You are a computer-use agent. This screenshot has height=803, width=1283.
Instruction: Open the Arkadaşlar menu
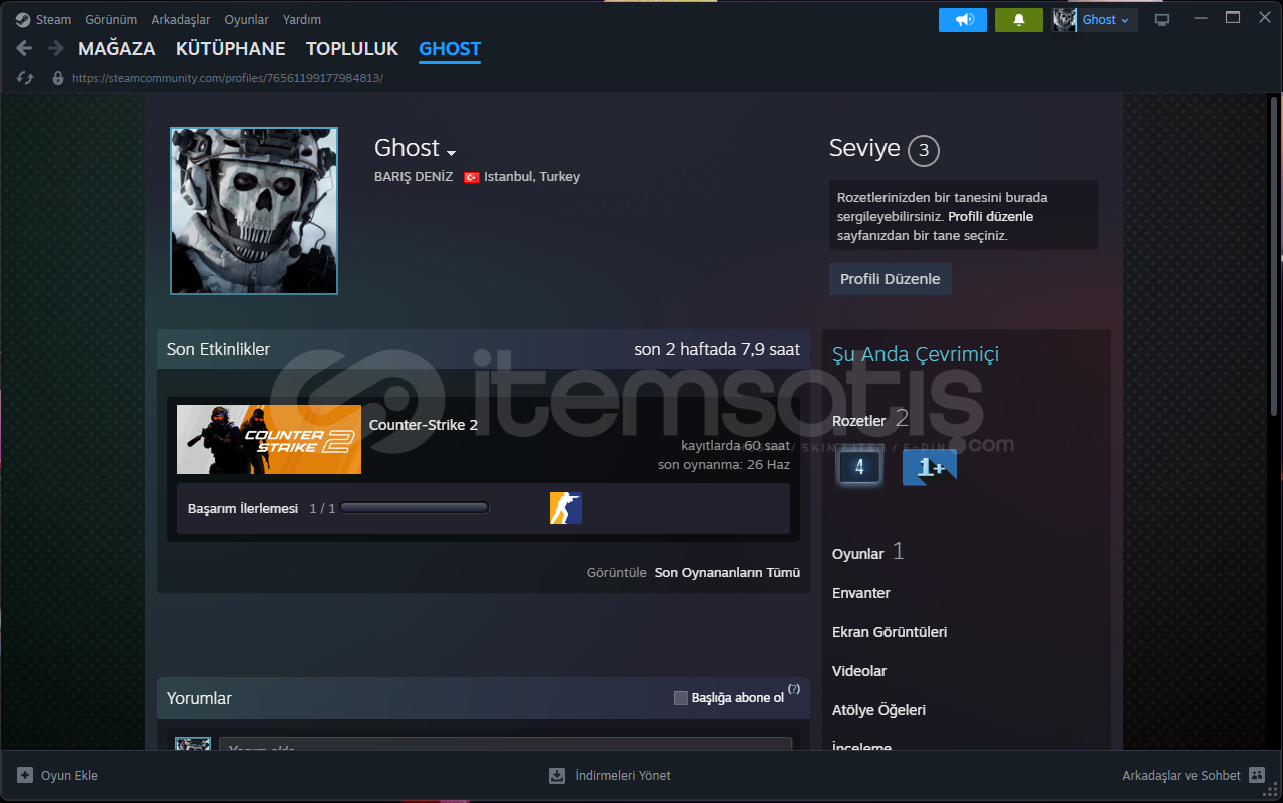point(181,19)
